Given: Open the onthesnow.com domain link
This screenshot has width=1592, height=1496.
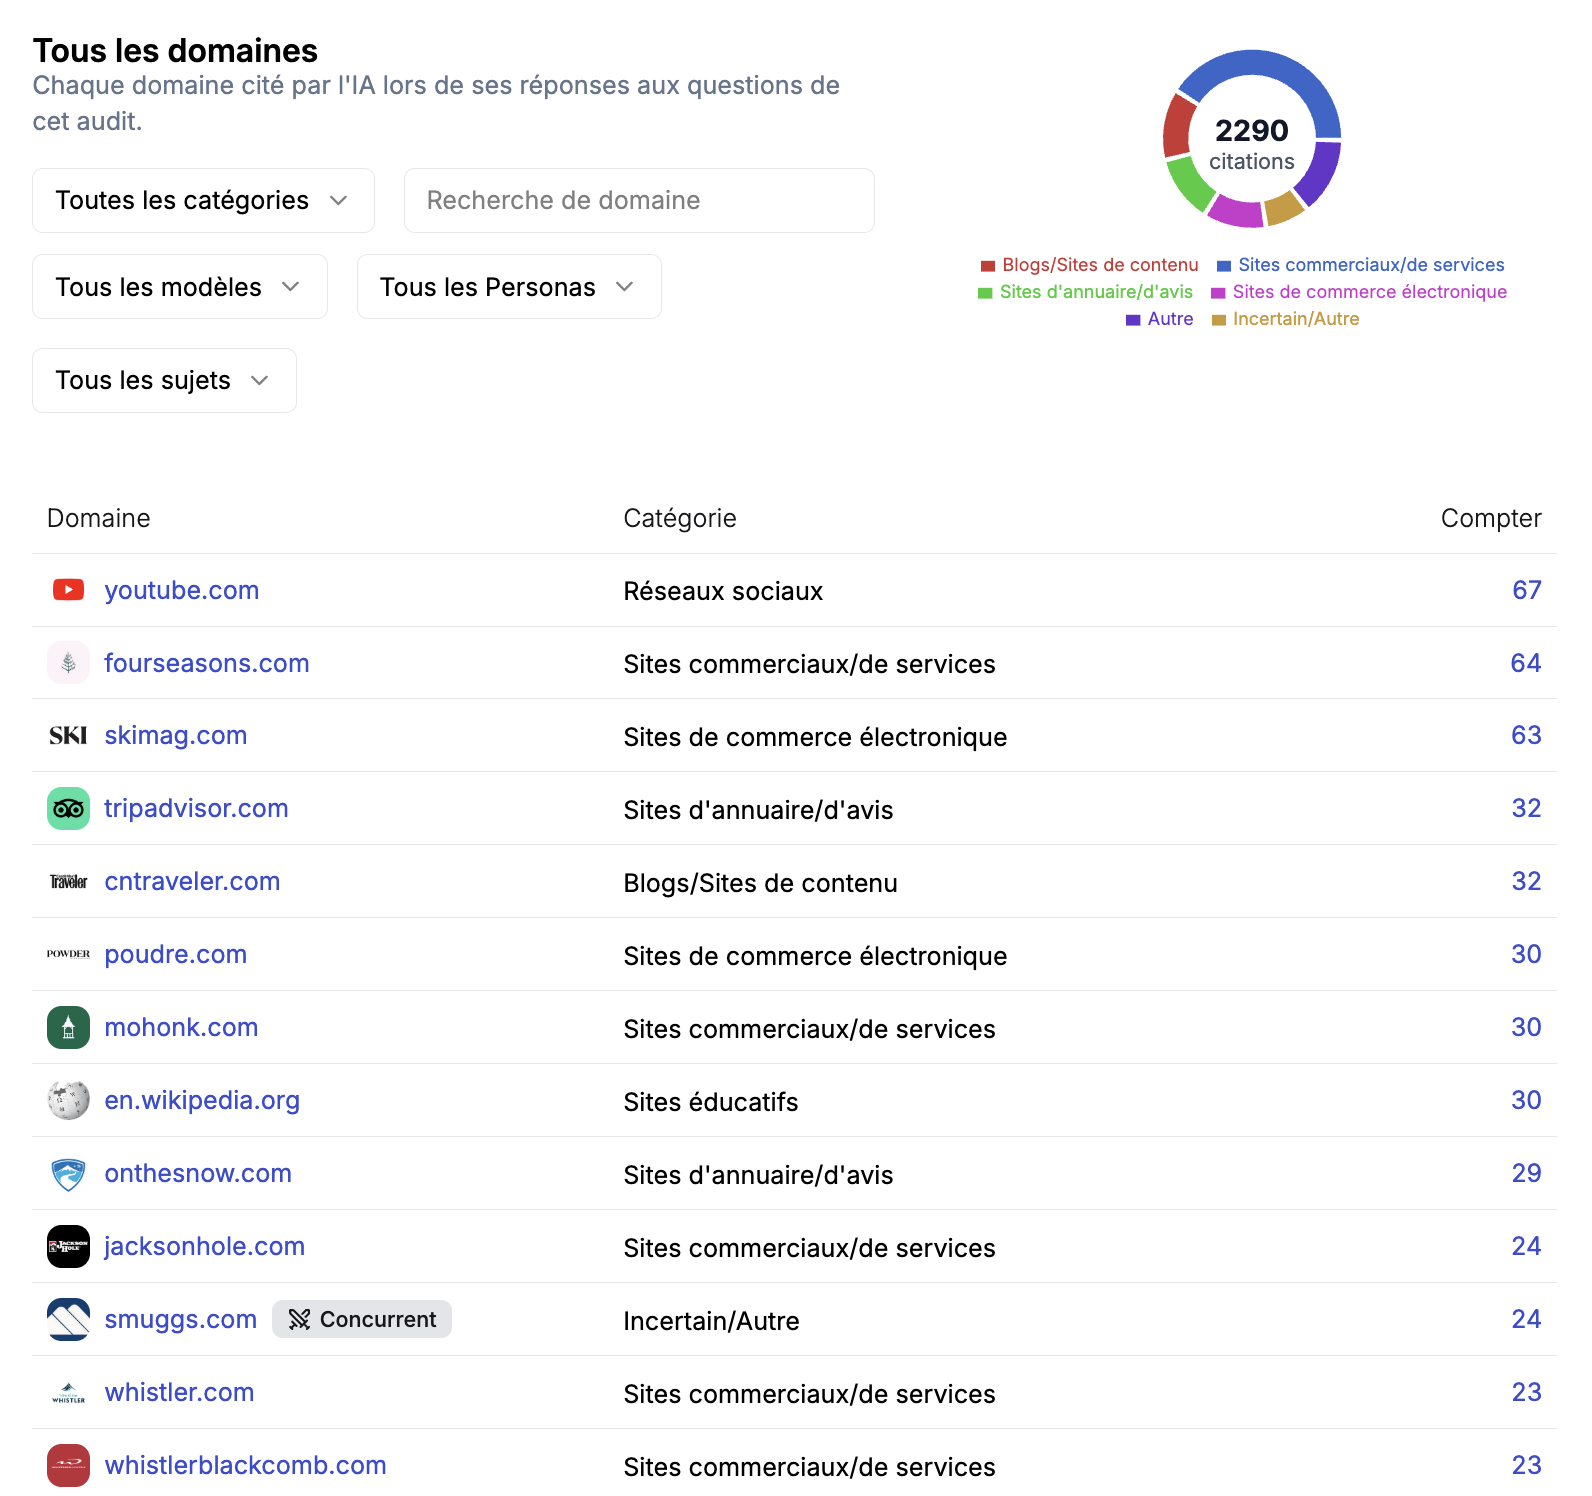Looking at the screenshot, I should (x=198, y=1173).
